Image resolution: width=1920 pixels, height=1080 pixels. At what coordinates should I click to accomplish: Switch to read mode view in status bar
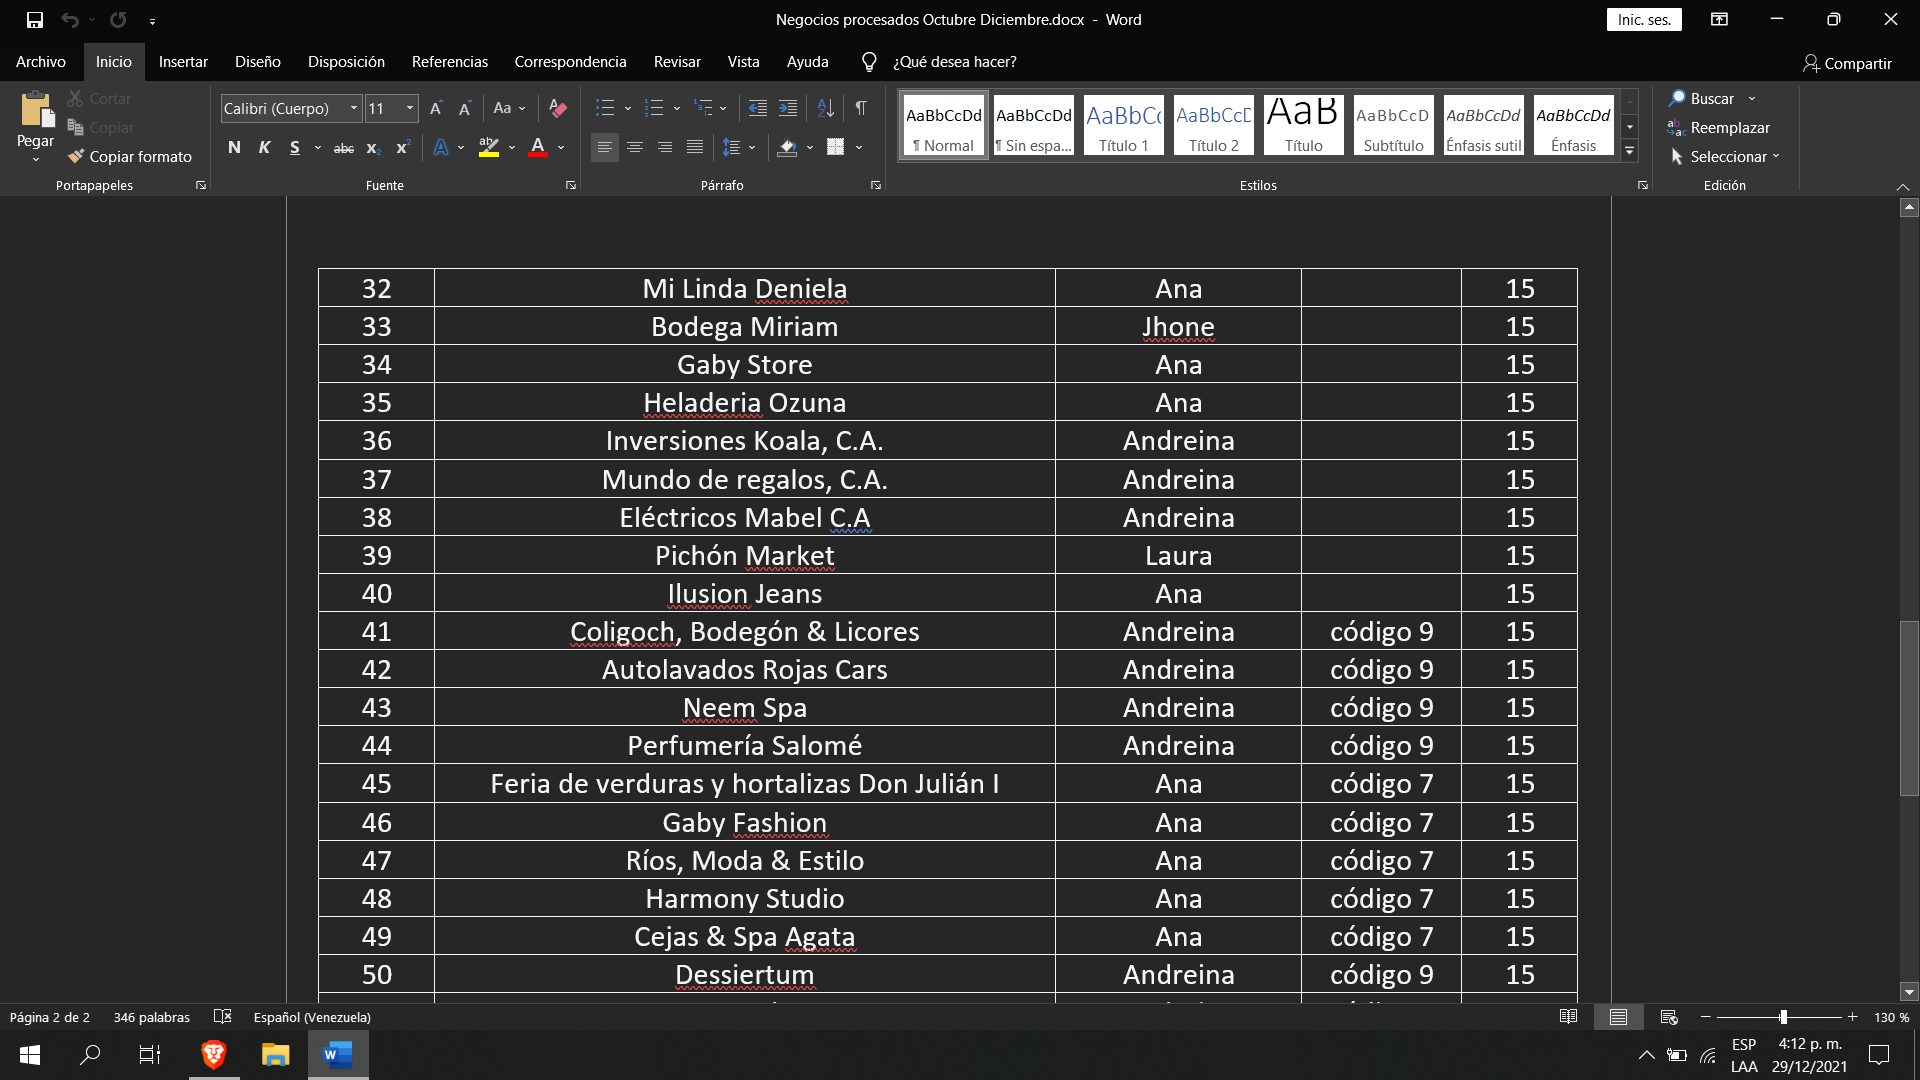pos(1568,1017)
